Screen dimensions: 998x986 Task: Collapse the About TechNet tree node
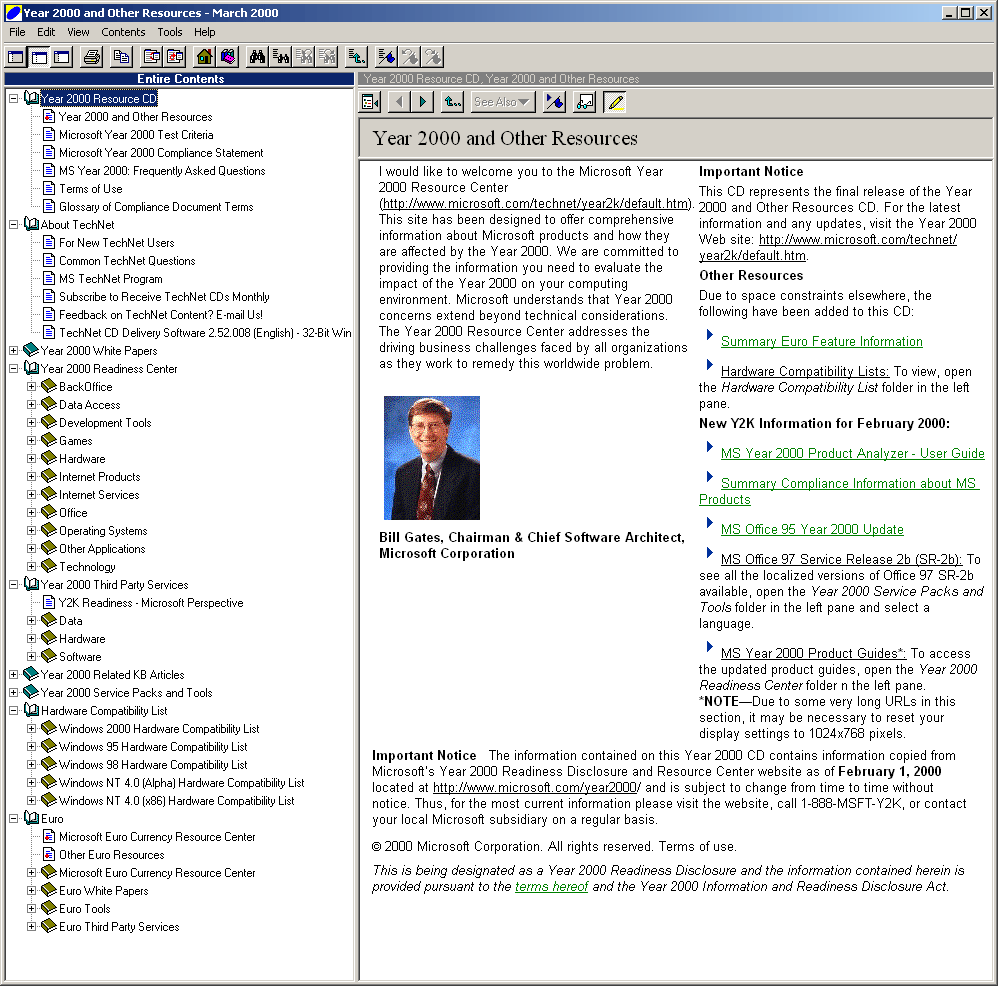pos(13,225)
